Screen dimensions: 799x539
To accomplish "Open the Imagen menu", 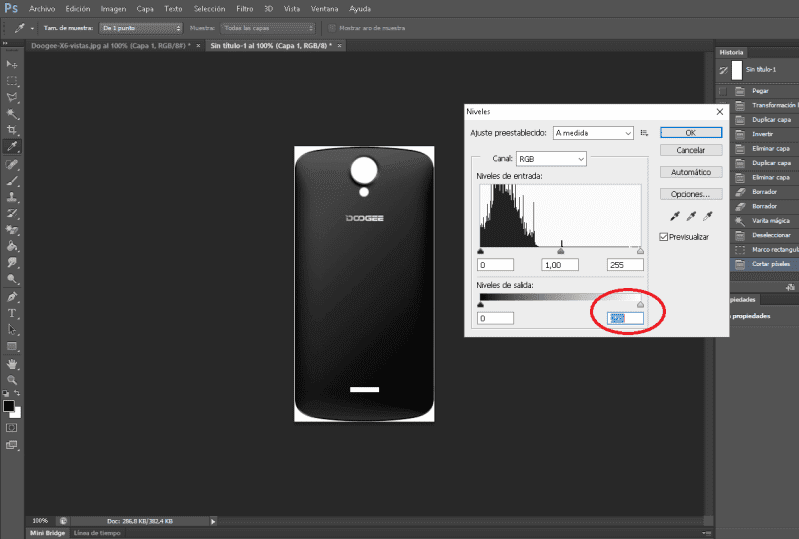I will [113, 9].
